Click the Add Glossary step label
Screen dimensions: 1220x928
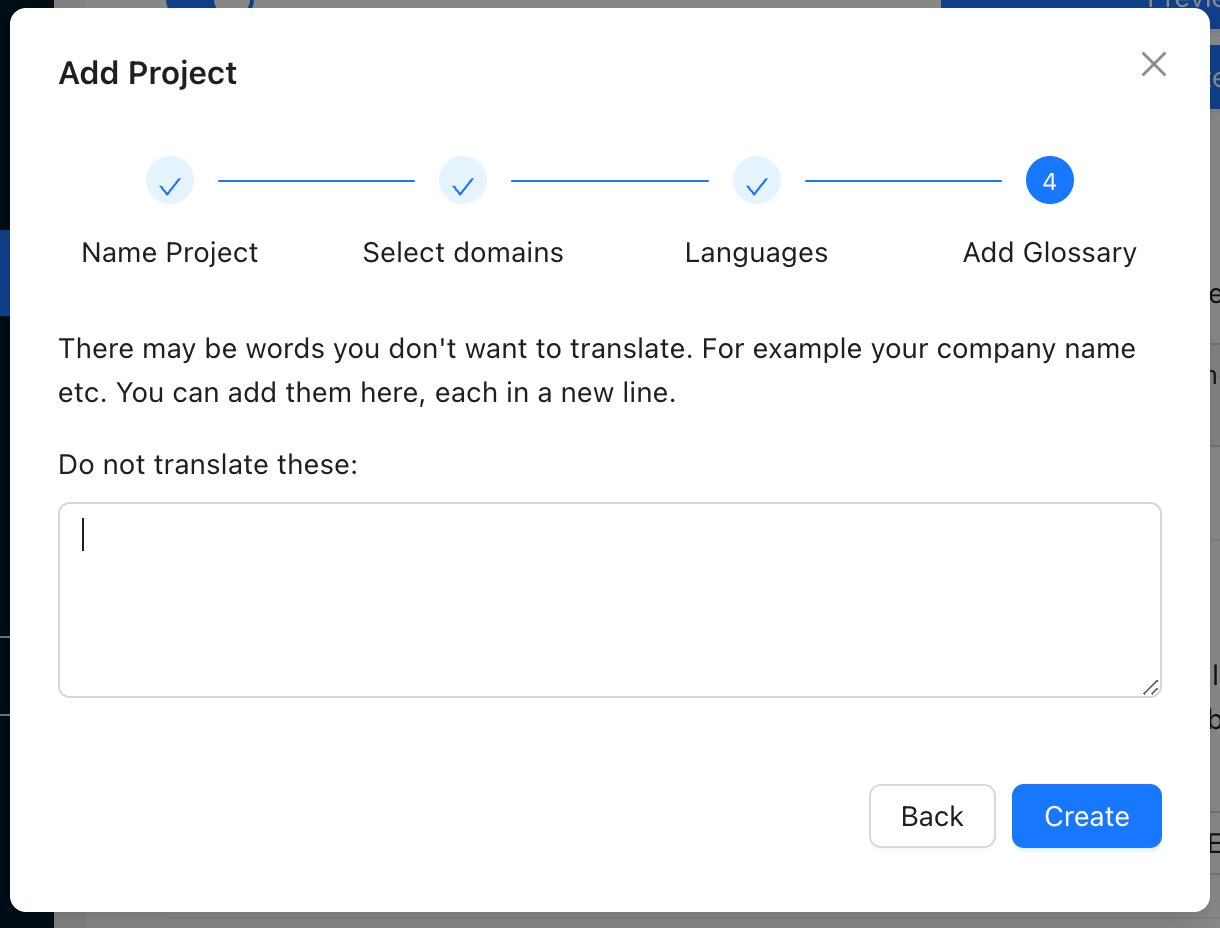(1050, 253)
